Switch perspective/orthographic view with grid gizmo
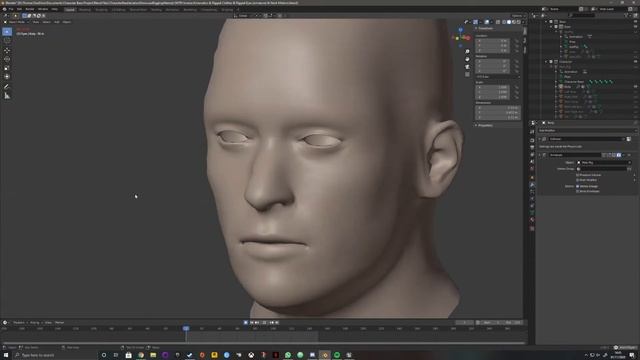Screen dimensions: 640x360 pyautogui.click(x=467, y=74)
